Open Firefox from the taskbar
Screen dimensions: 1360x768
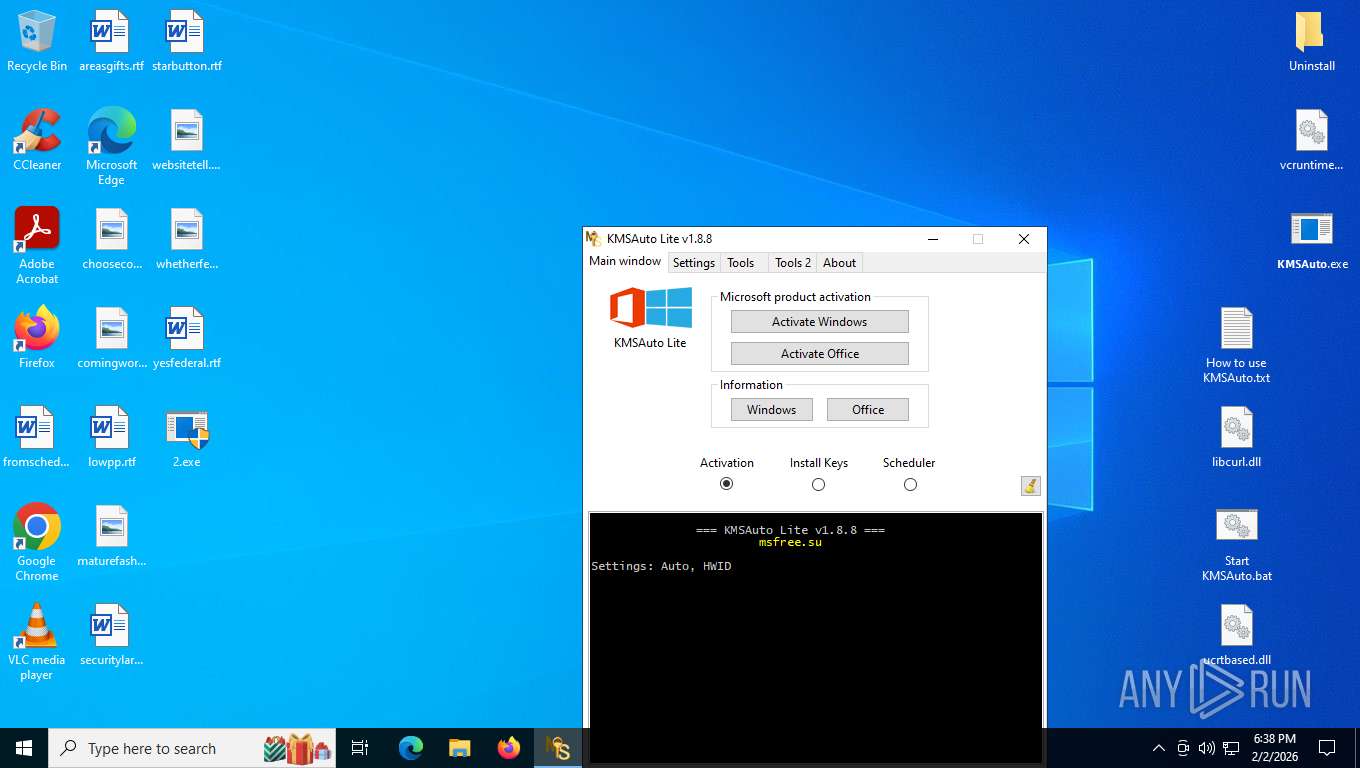pos(509,748)
